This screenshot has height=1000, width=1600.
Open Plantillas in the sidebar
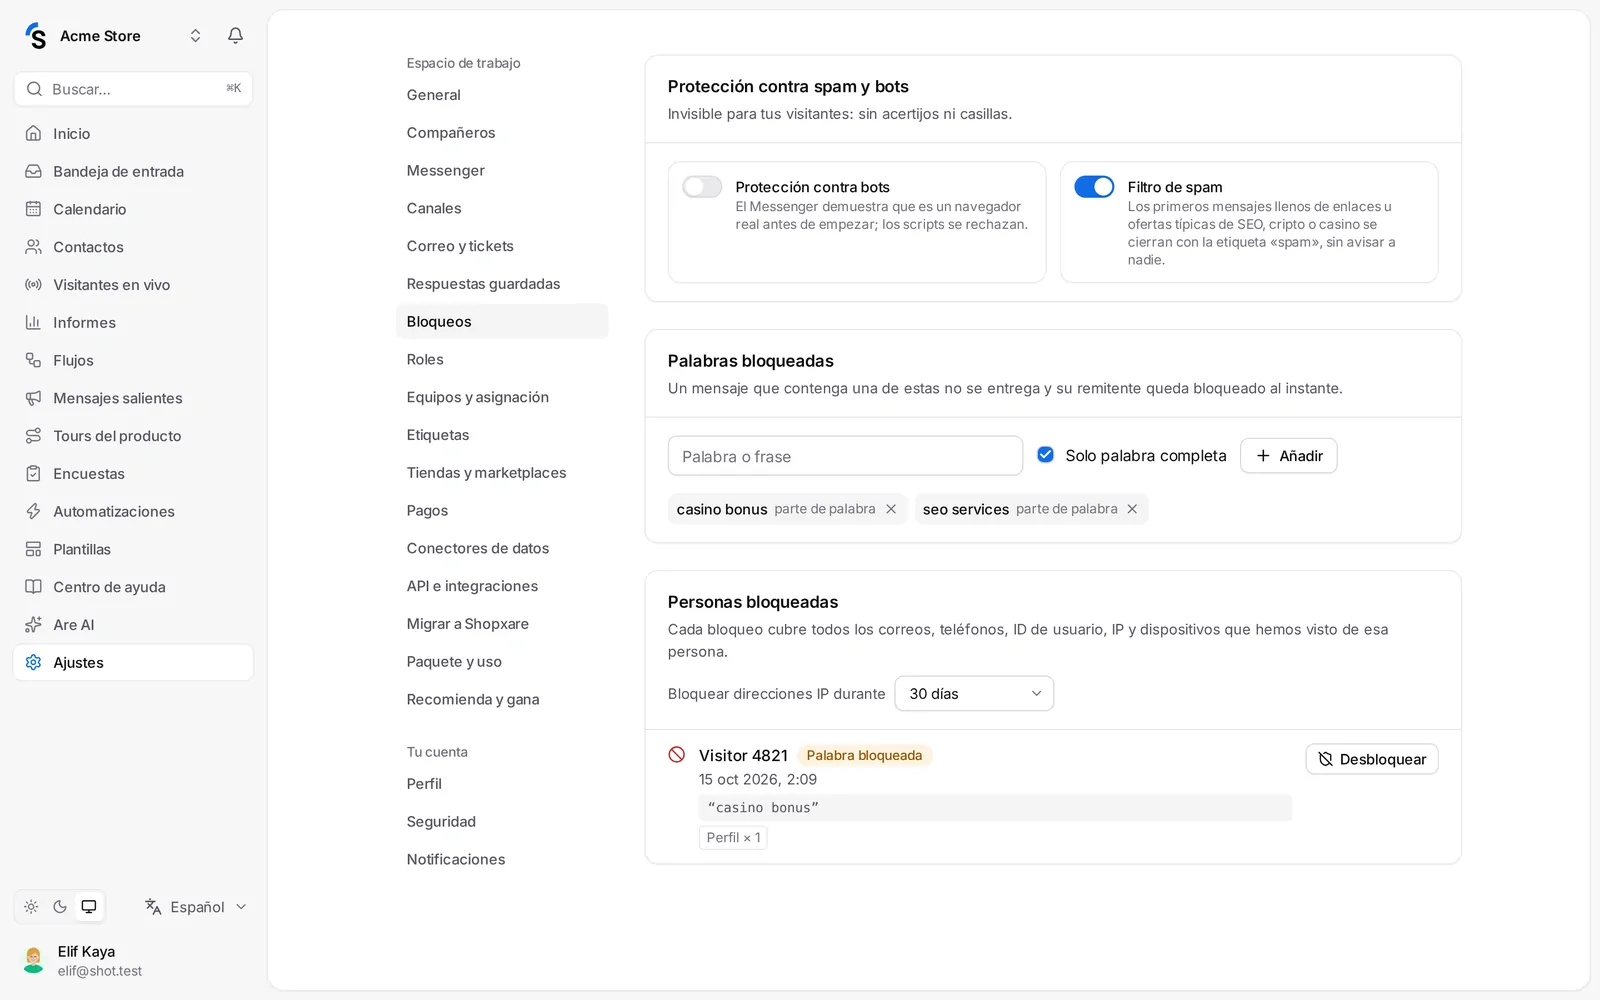coord(133,549)
